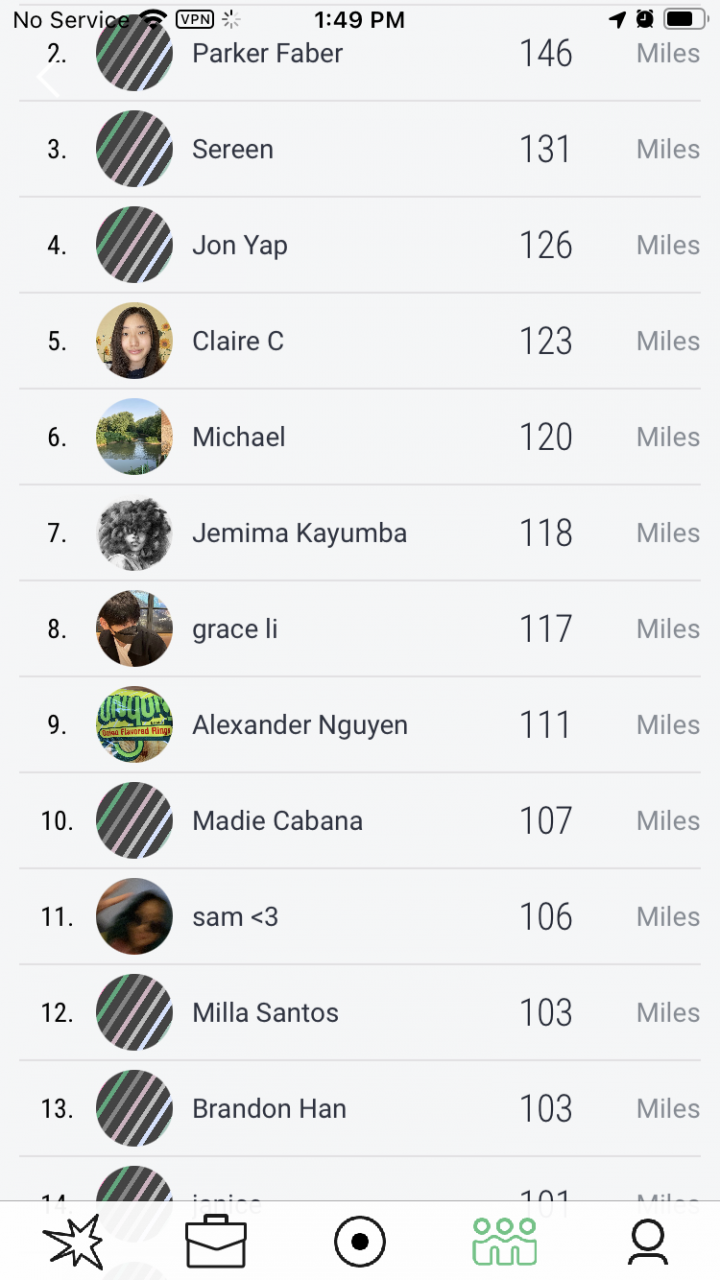Tap Alexander Nguyen's green avatar
This screenshot has height=1280, width=720.
tap(134, 725)
